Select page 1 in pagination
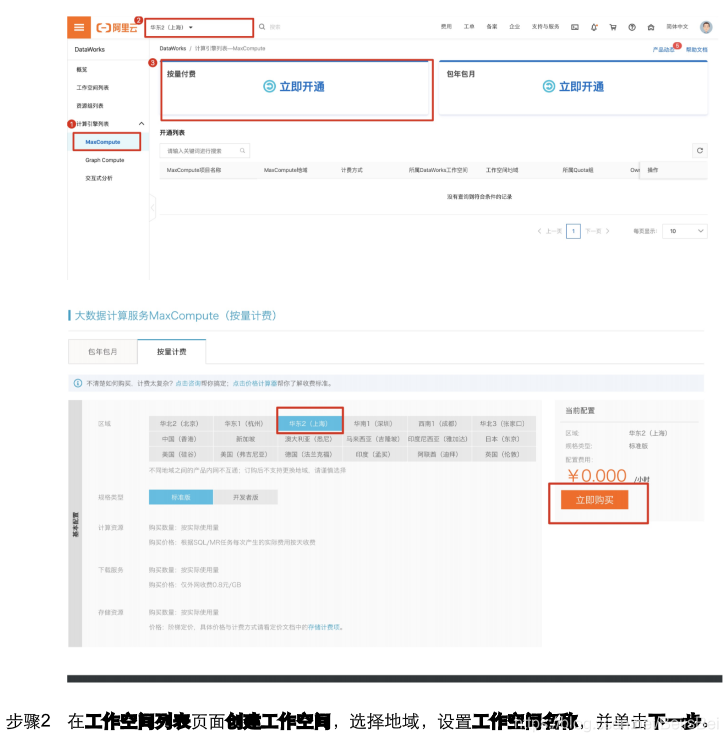This screenshot has width=728, height=742. tap(573, 231)
